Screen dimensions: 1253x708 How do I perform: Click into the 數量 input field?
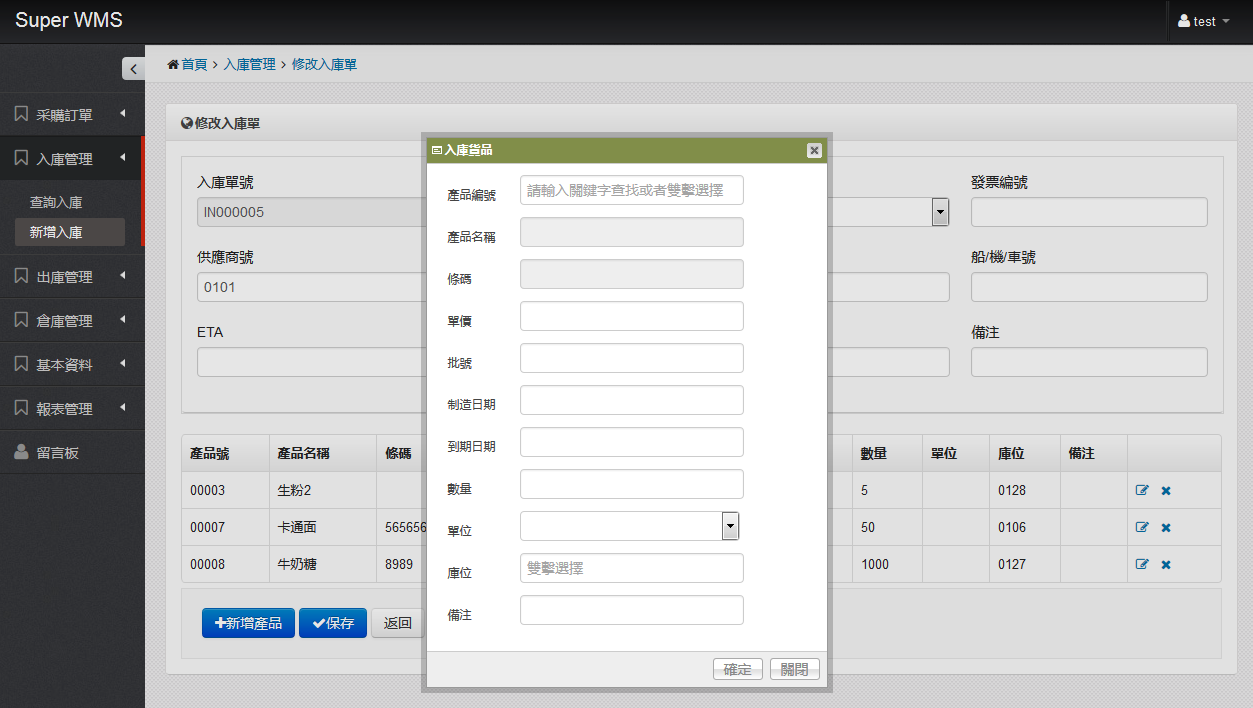point(632,484)
